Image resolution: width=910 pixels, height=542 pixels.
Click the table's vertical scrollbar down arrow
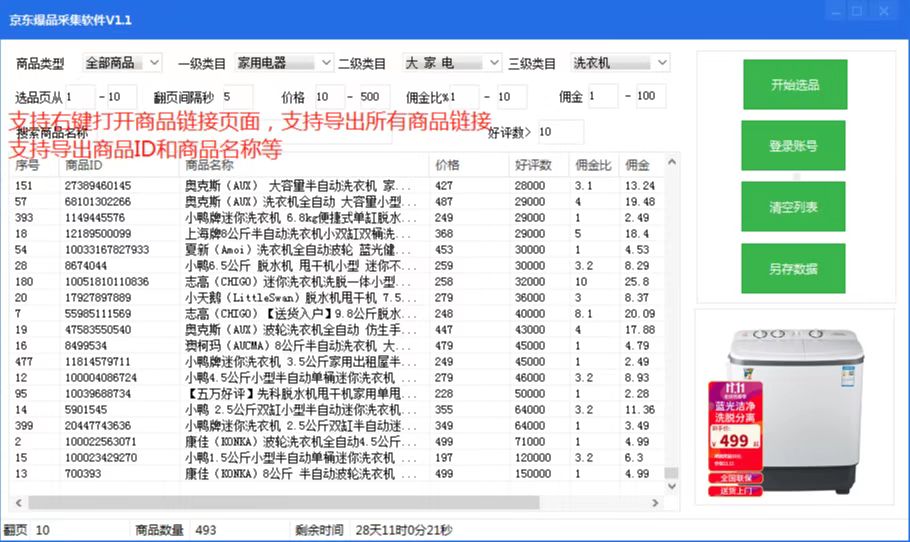click(x=671, y=486)
